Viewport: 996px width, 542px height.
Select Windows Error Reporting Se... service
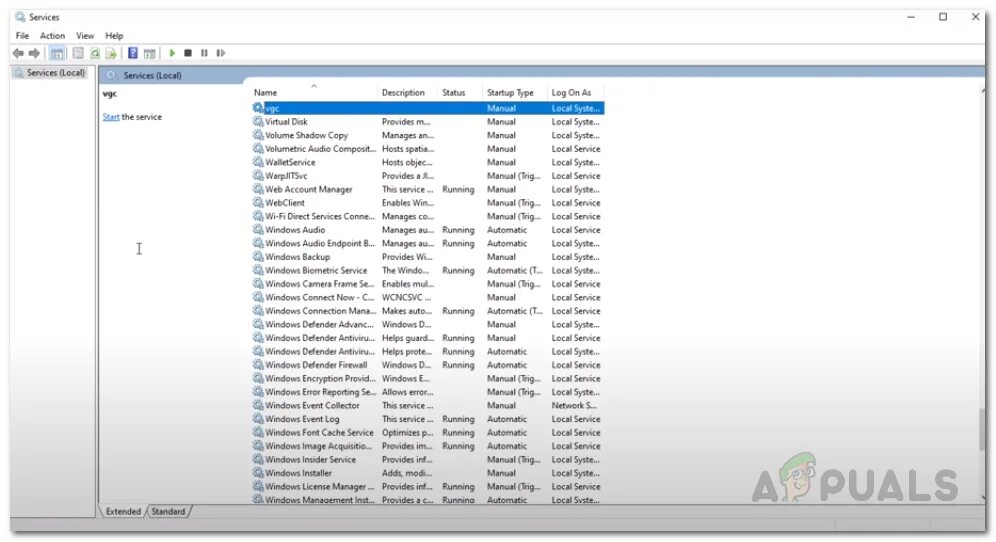pyautogui.click(x=427, y=392)
